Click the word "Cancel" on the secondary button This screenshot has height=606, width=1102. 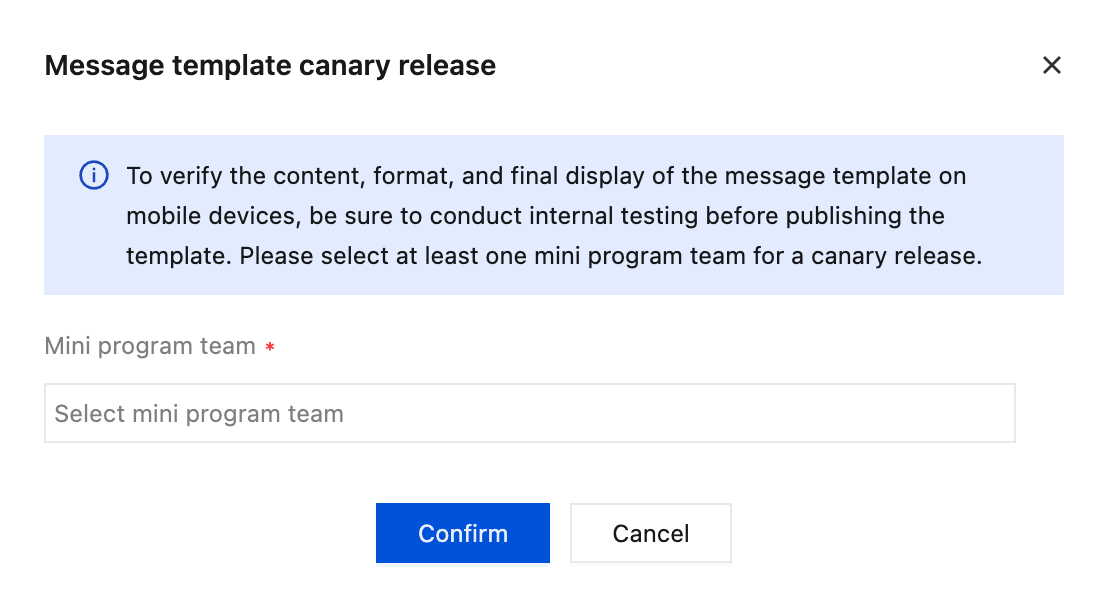tap(651, 534)
